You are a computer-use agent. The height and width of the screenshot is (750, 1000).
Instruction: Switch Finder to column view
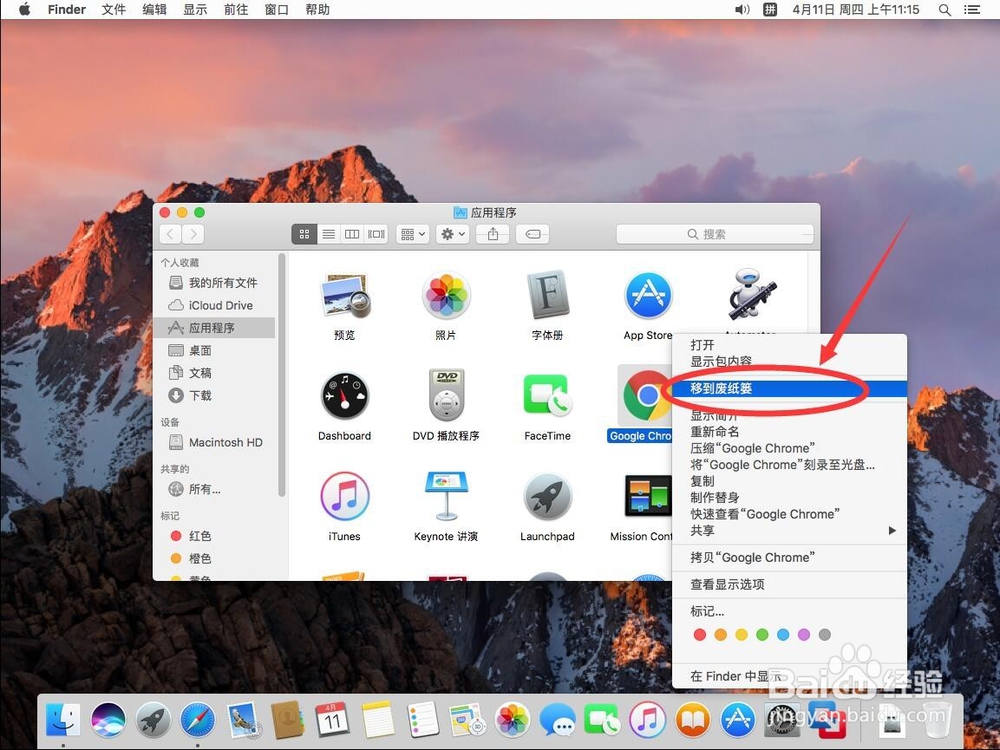(352, 234)
